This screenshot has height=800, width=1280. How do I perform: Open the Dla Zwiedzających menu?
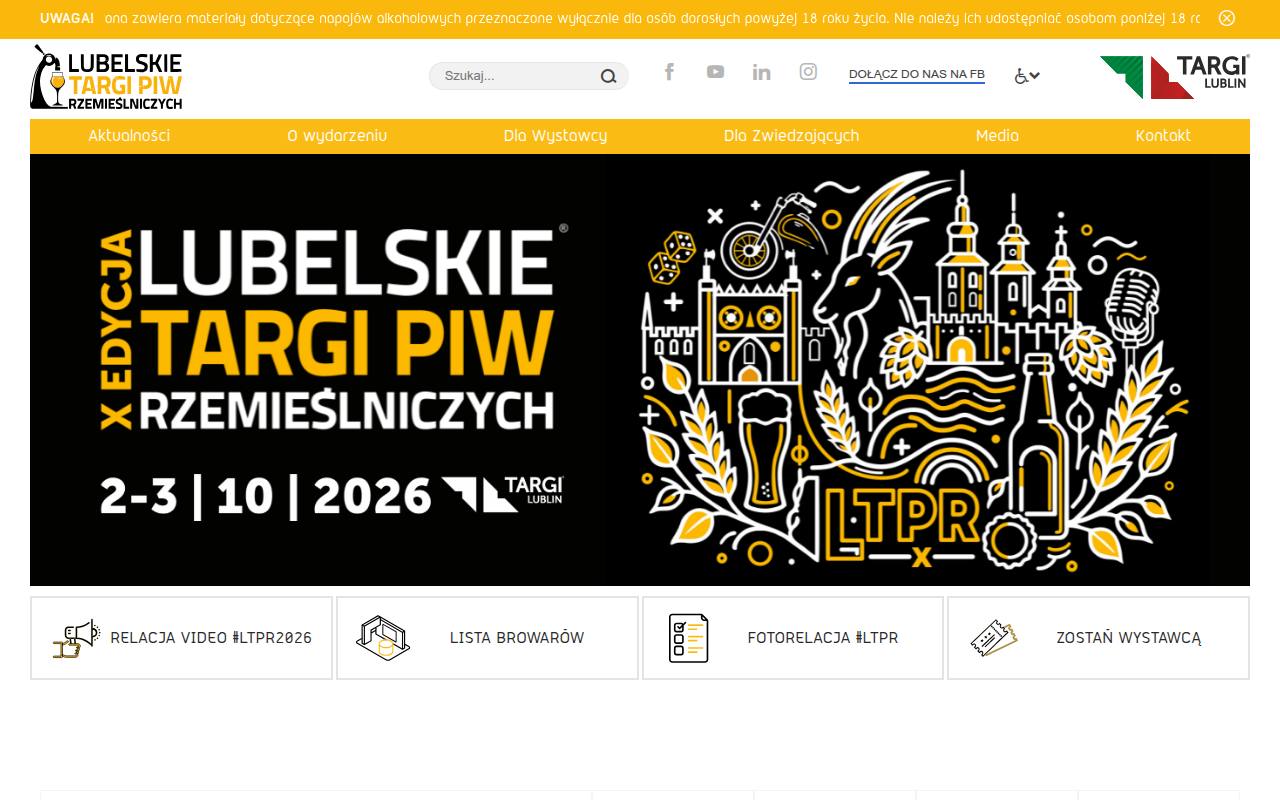791,136
